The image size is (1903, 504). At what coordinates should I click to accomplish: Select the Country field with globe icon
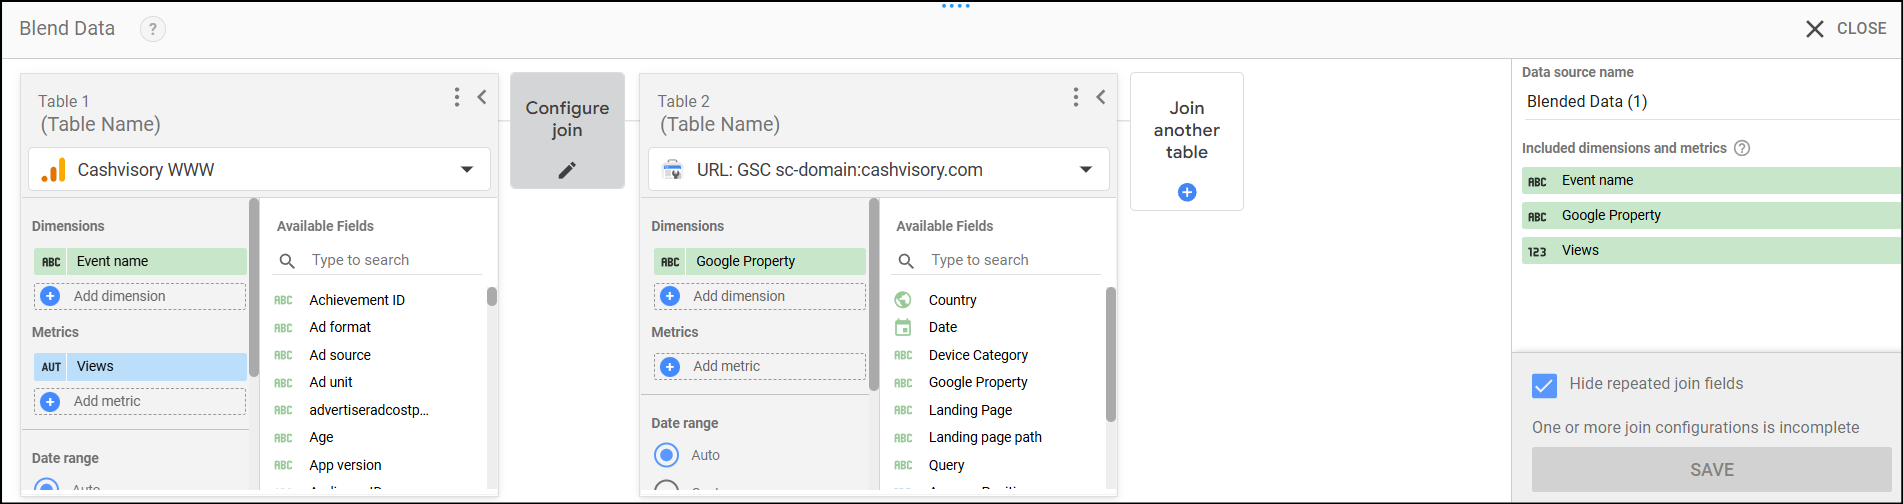[952, 300]
